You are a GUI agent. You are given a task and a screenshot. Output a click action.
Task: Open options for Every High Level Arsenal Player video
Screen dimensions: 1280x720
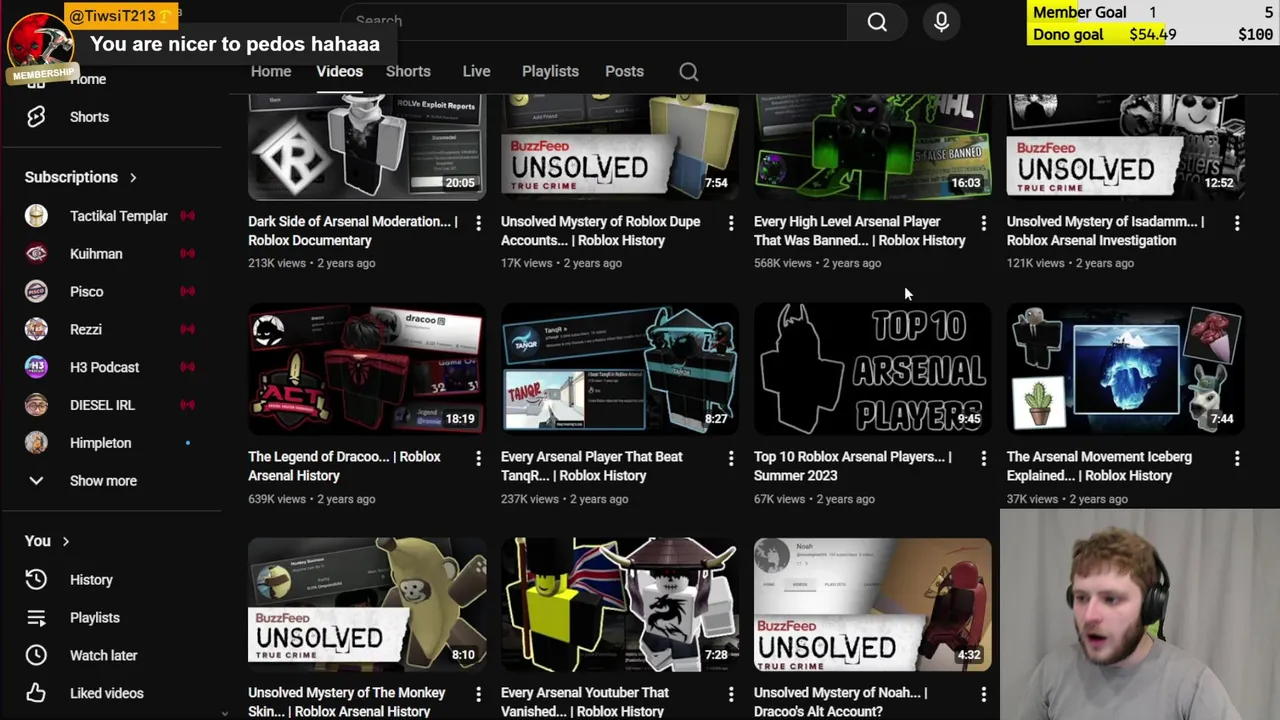[x=984, y=223]
